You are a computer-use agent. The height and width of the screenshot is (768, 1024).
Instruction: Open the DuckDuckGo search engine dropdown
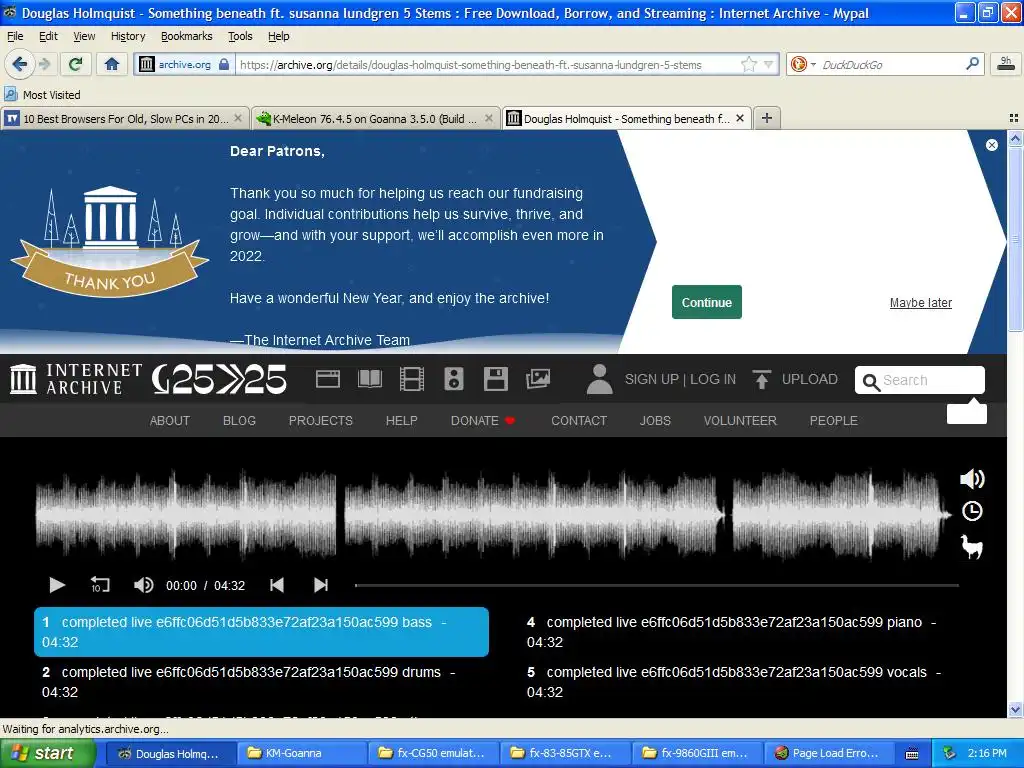(803, 64)
